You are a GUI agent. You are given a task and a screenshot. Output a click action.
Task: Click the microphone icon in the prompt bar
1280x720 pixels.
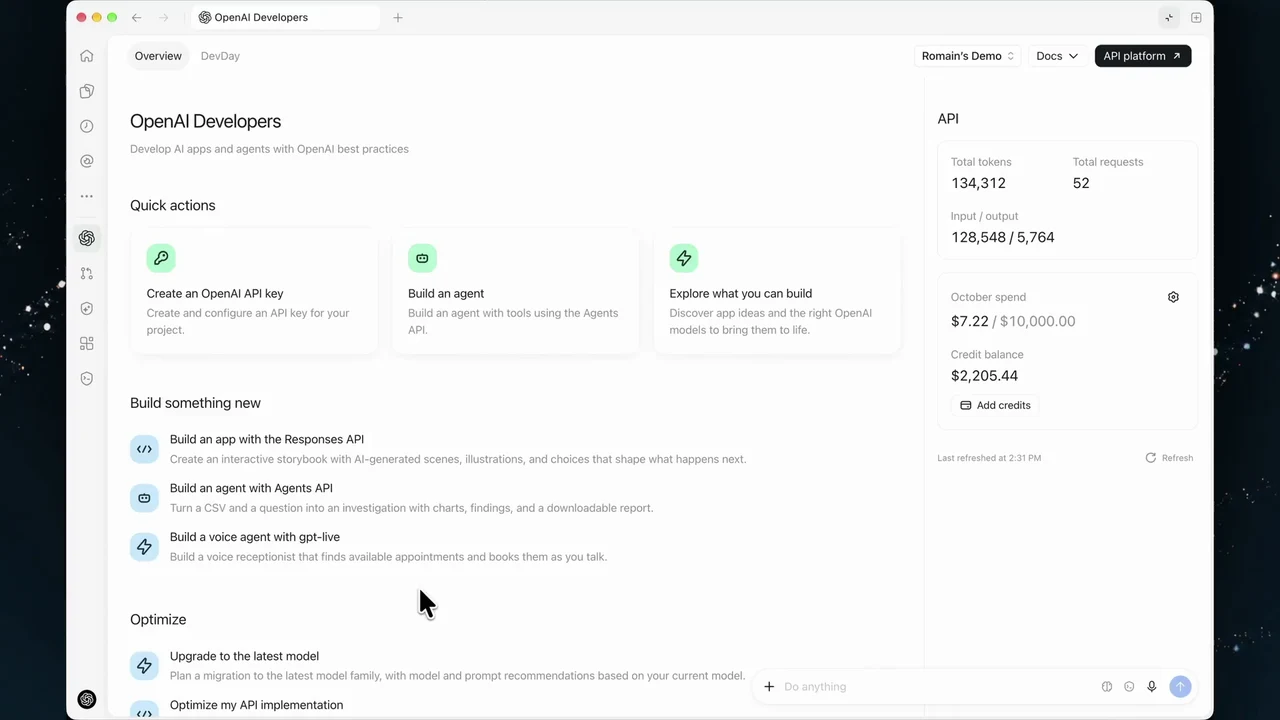1152,687
